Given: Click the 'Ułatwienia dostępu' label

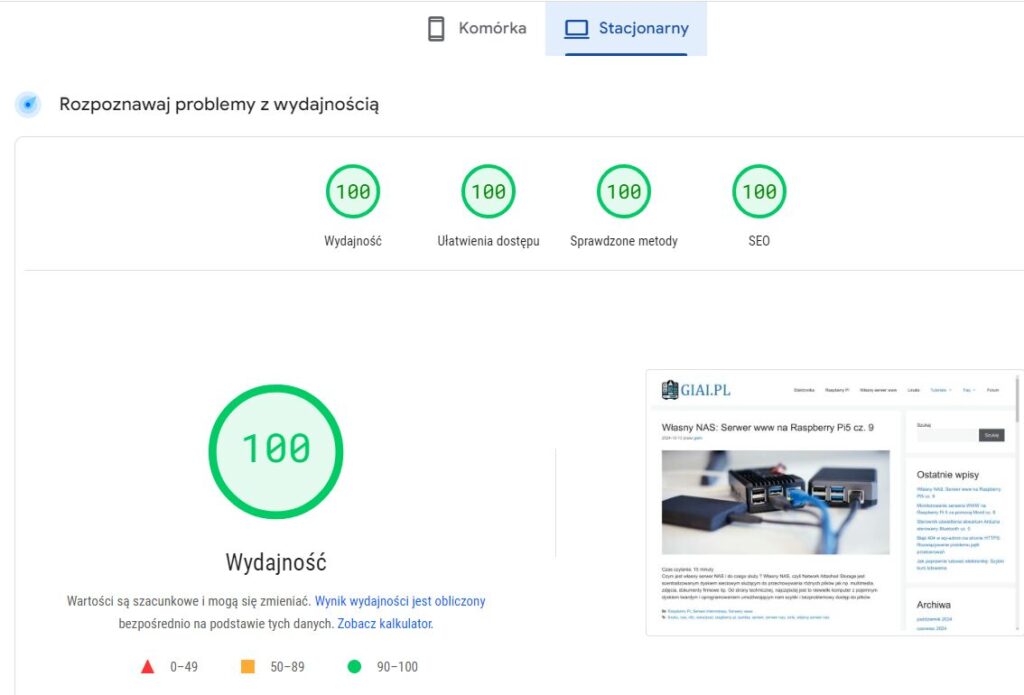Looking at the screenshot, I should (x=488, y=241).
